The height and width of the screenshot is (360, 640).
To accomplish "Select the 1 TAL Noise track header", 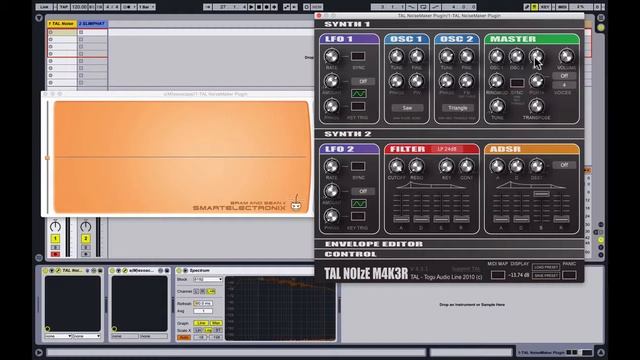I will tap(62, 24).
